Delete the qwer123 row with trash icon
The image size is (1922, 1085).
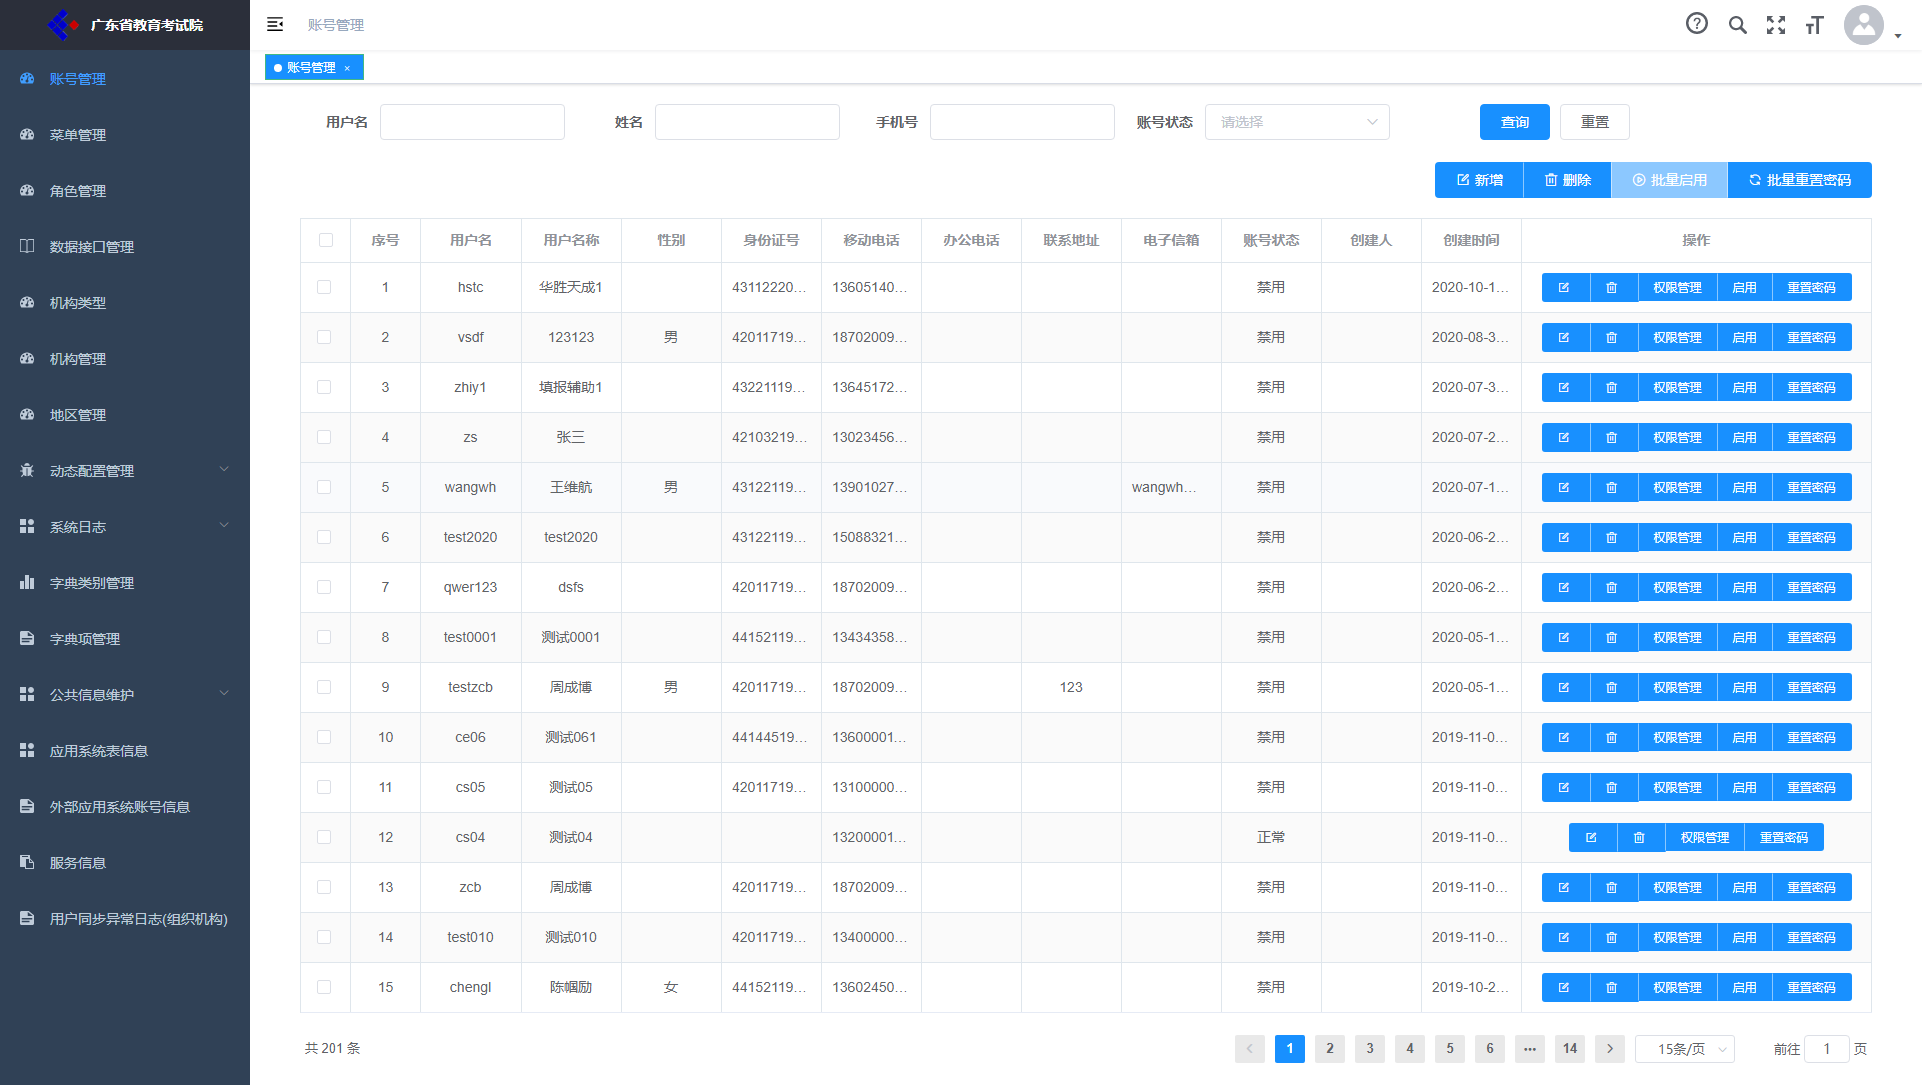pos(1612,587)
